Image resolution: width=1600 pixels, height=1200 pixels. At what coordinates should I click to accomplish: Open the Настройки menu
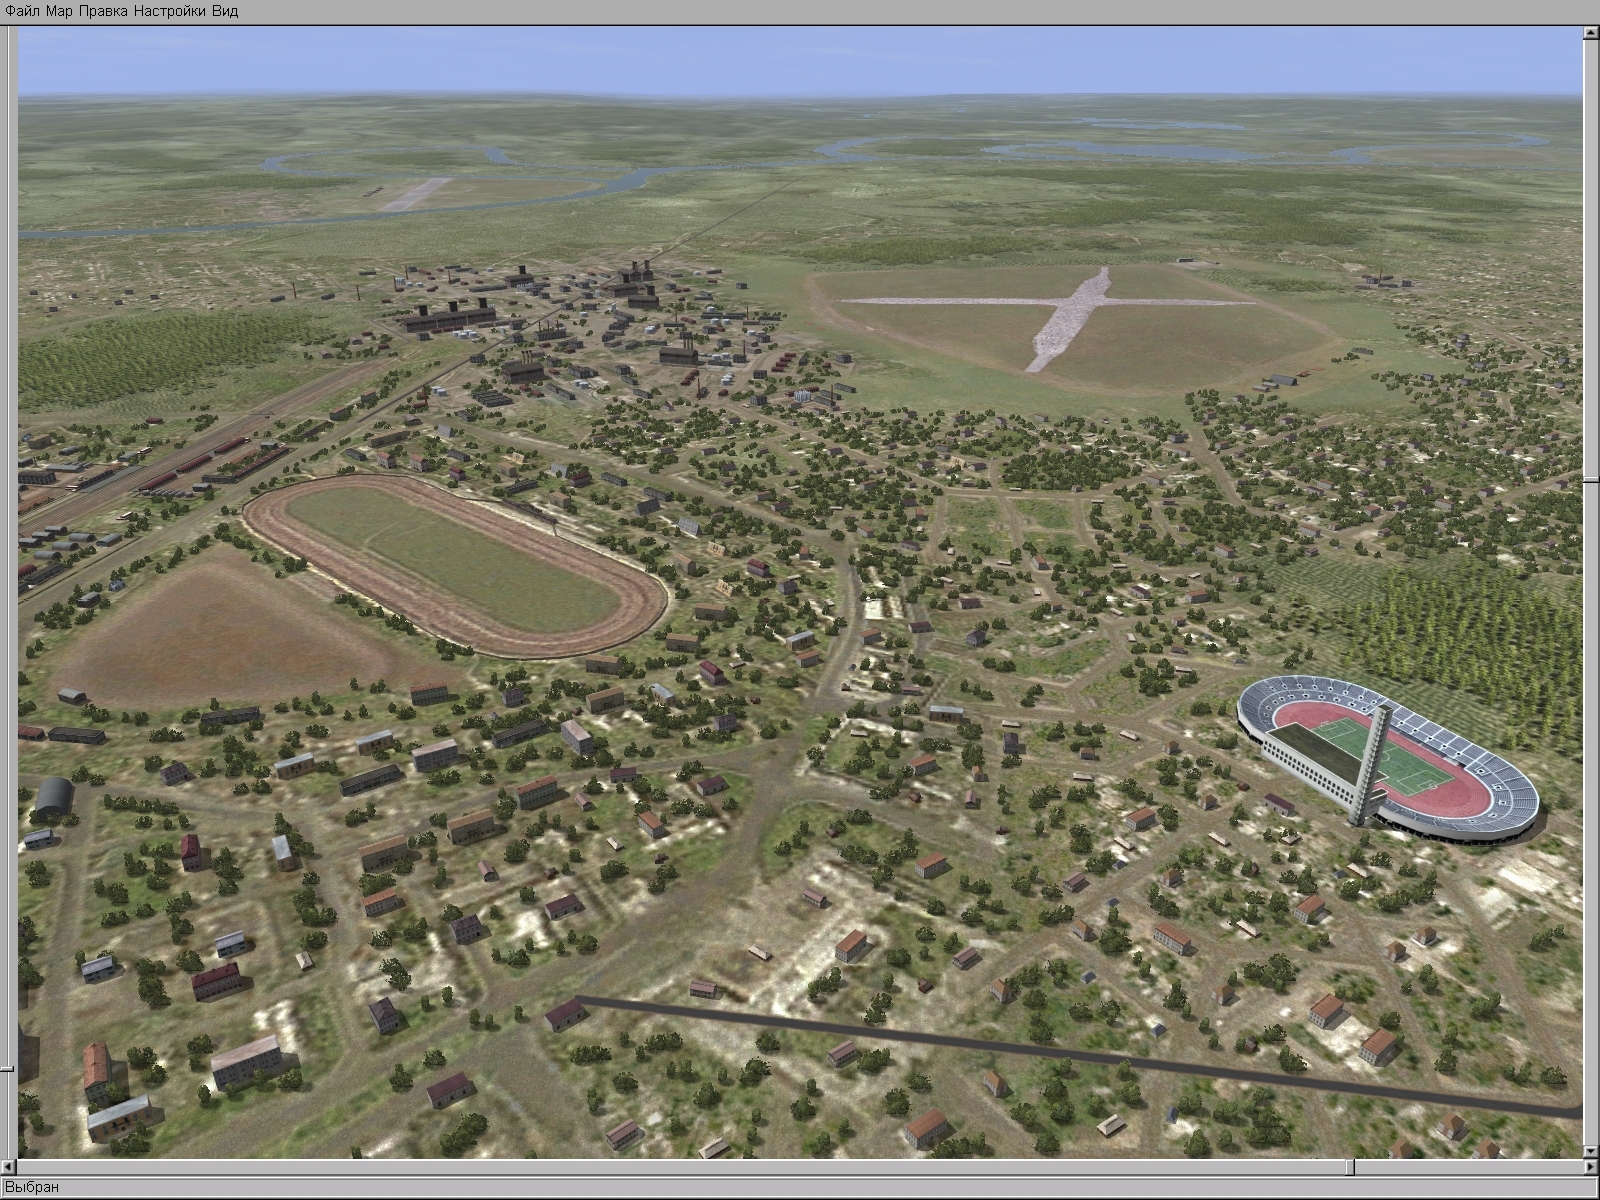170,11
